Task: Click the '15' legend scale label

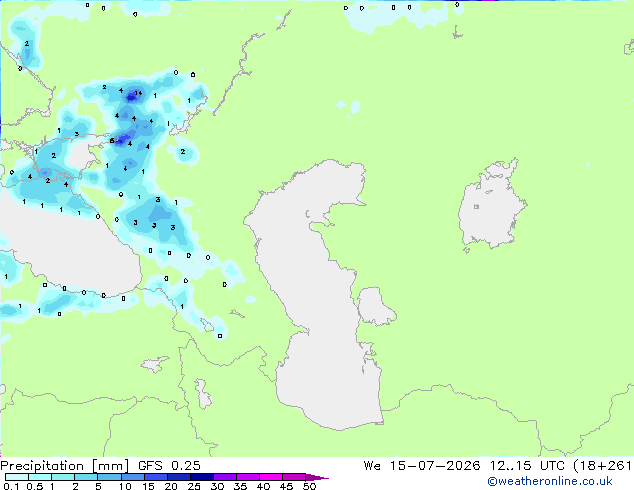Action: [148, 486]
